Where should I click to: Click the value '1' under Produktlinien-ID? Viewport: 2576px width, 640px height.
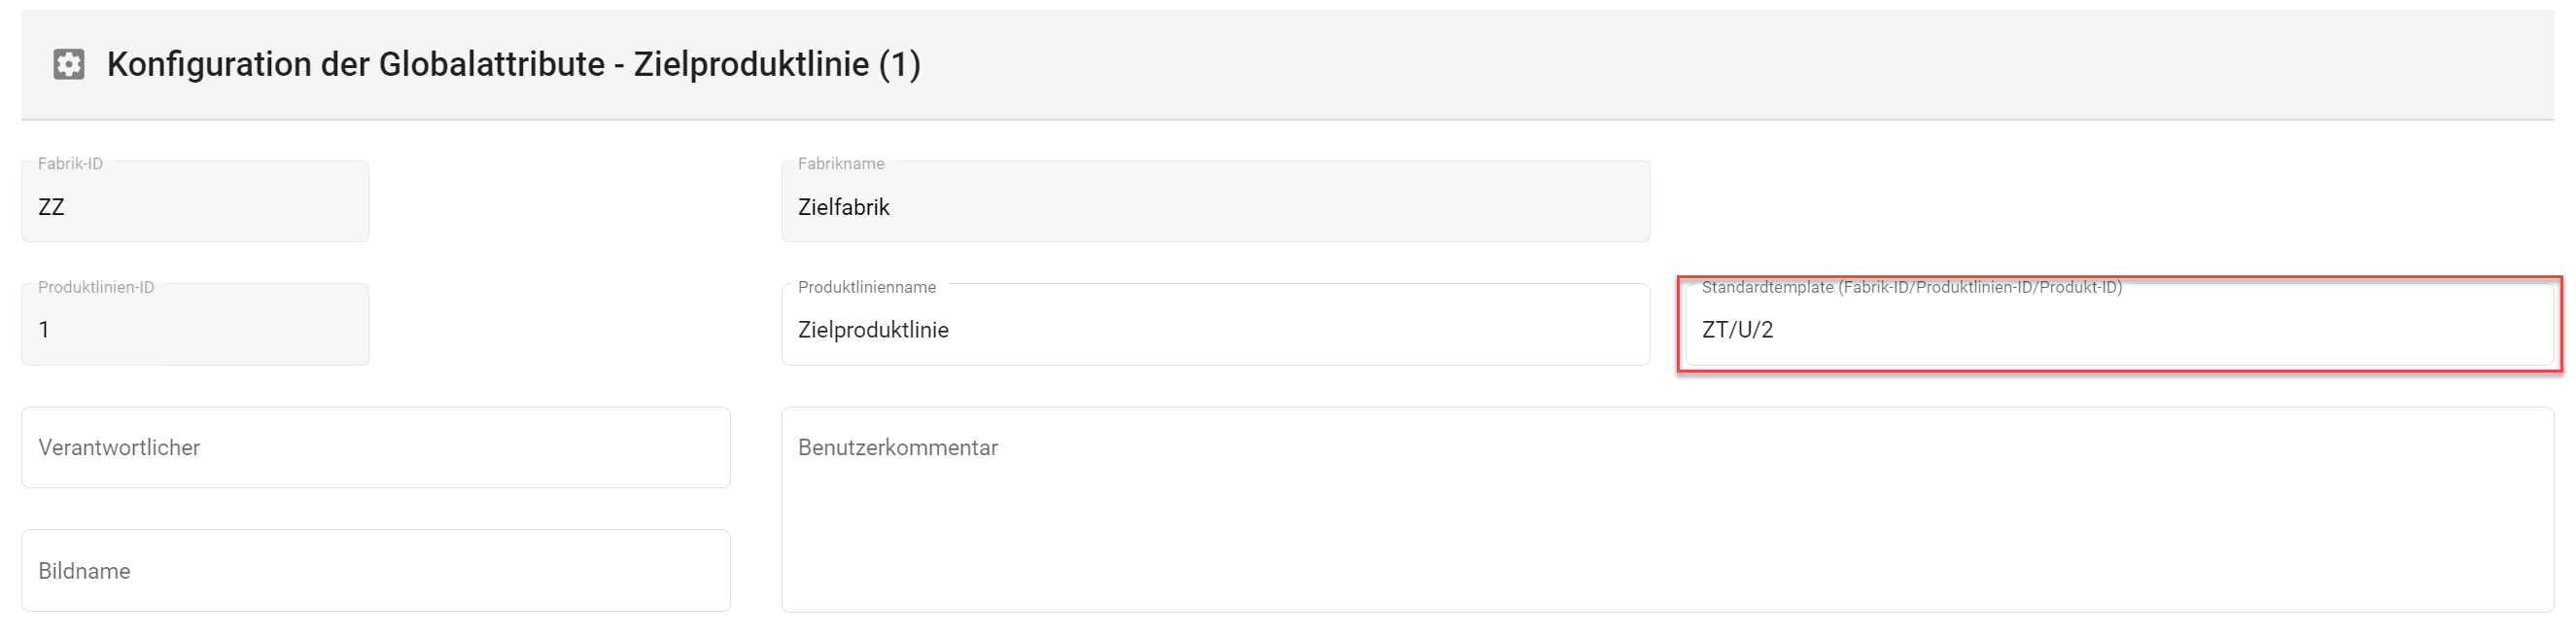pos(44,330)
